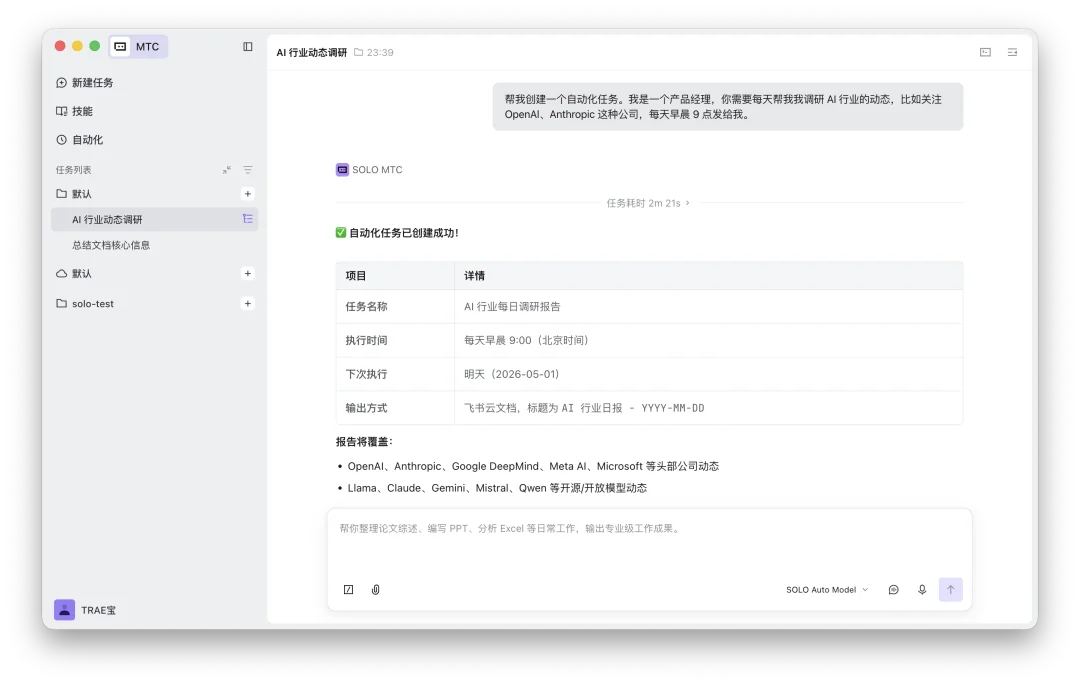Add task to cloud 默认 folder

(248, 273)
